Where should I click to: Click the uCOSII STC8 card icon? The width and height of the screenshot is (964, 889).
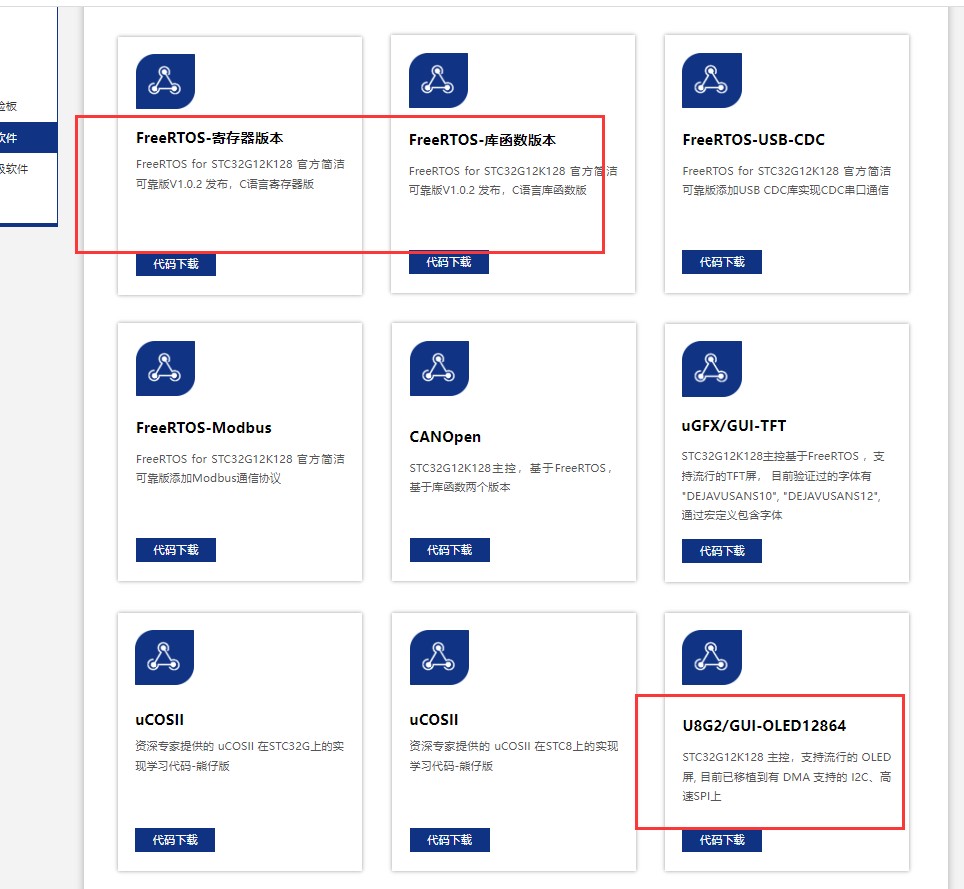[439, 657]
